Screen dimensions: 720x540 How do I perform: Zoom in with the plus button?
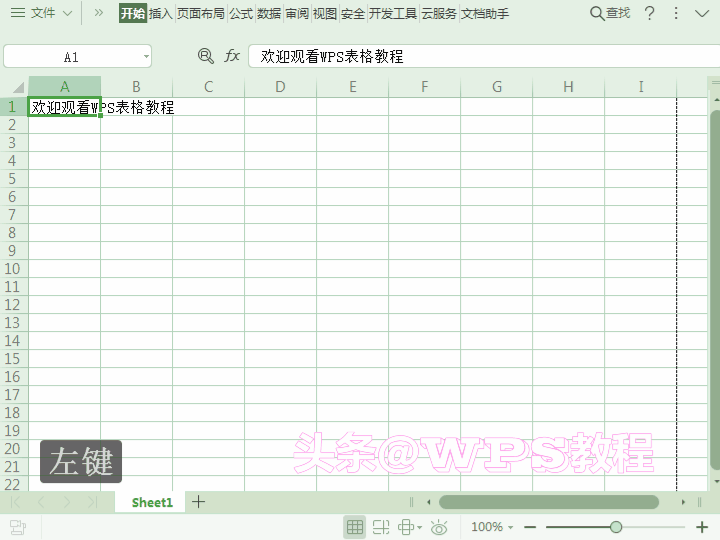click(x=702, y=527)
